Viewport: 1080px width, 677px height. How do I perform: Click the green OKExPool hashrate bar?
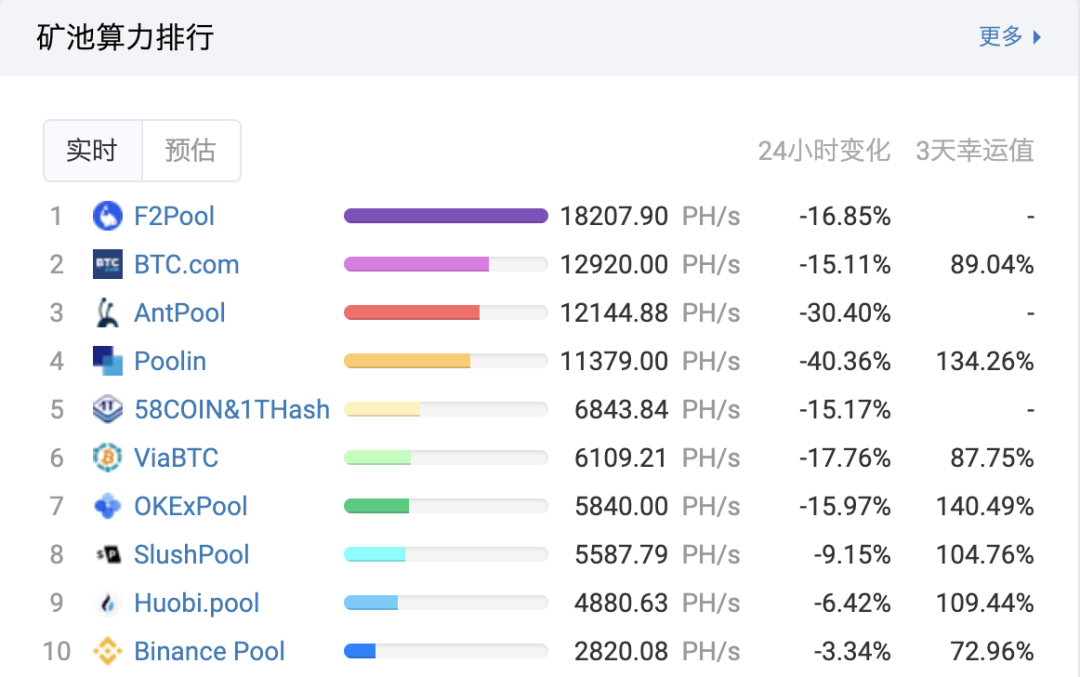376,506
